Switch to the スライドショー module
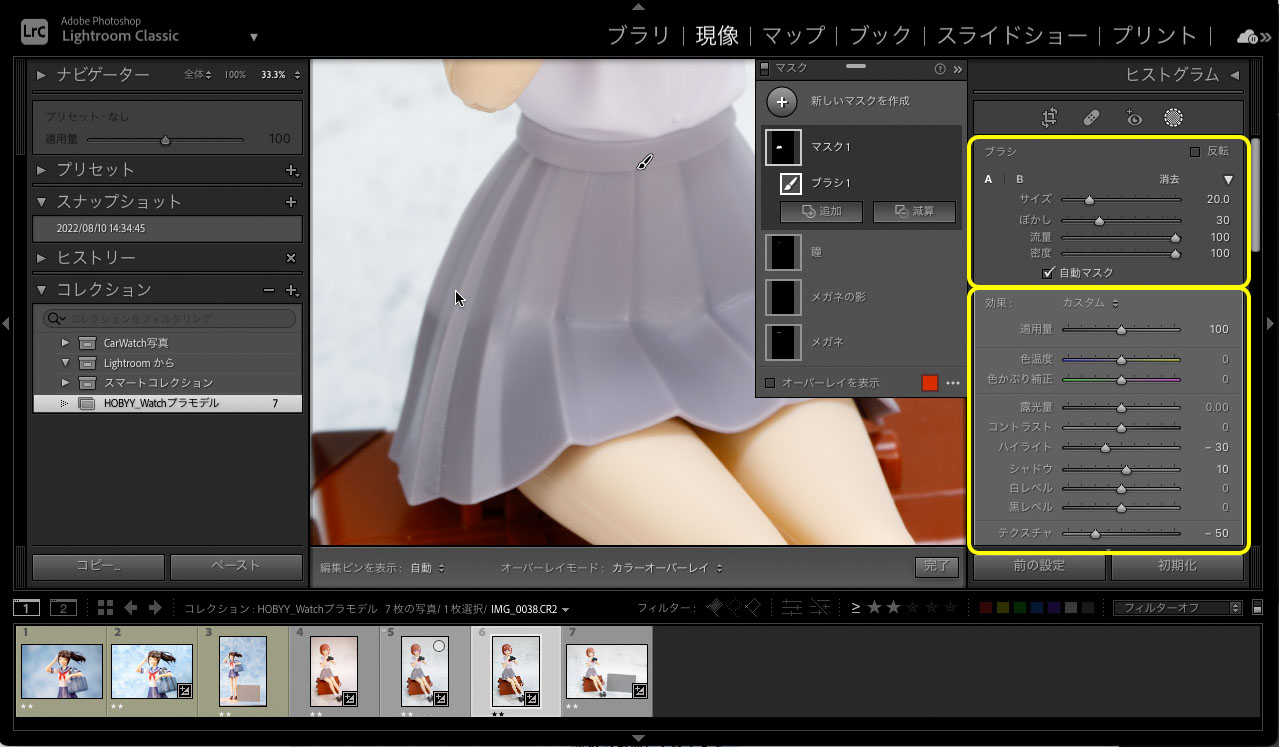The image size is (1279, 747). pos(1012,36)
